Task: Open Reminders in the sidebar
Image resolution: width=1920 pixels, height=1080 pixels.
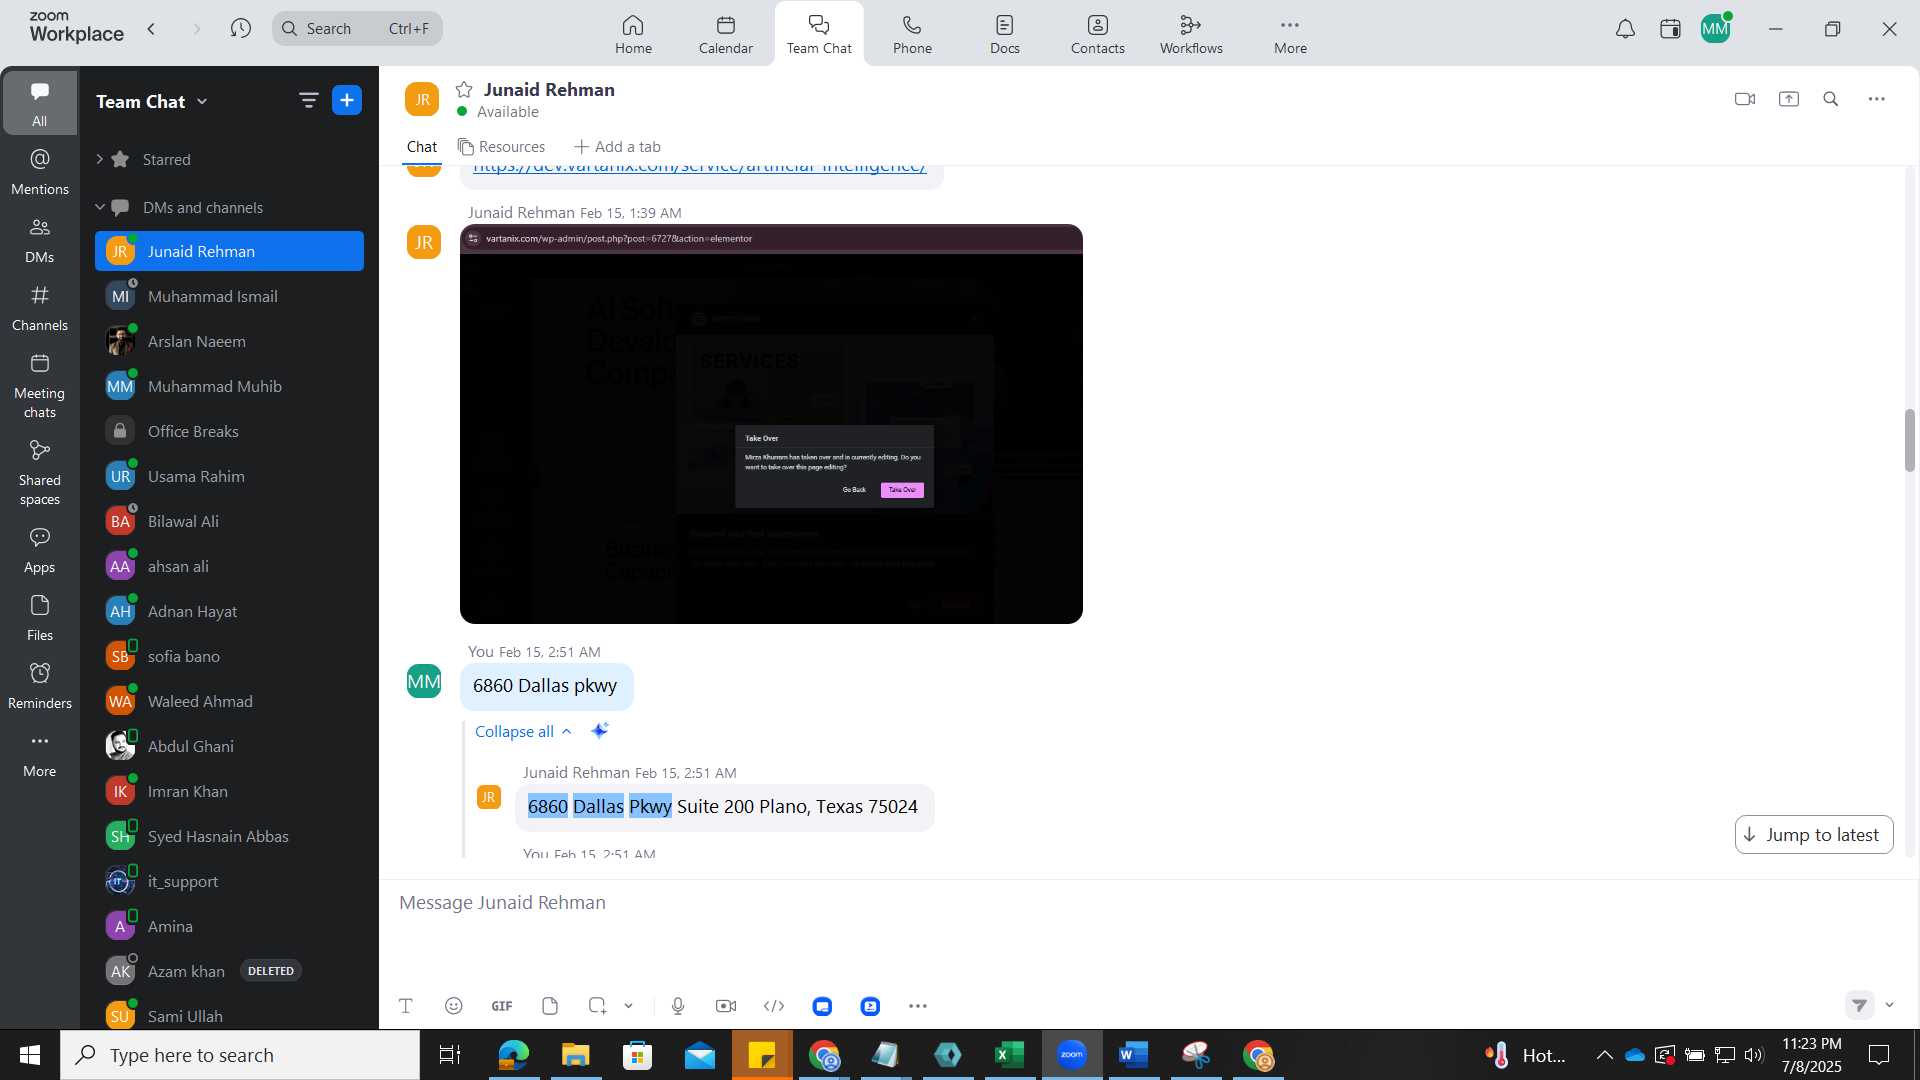Action: pyautogui.click(x=40, y=686)
